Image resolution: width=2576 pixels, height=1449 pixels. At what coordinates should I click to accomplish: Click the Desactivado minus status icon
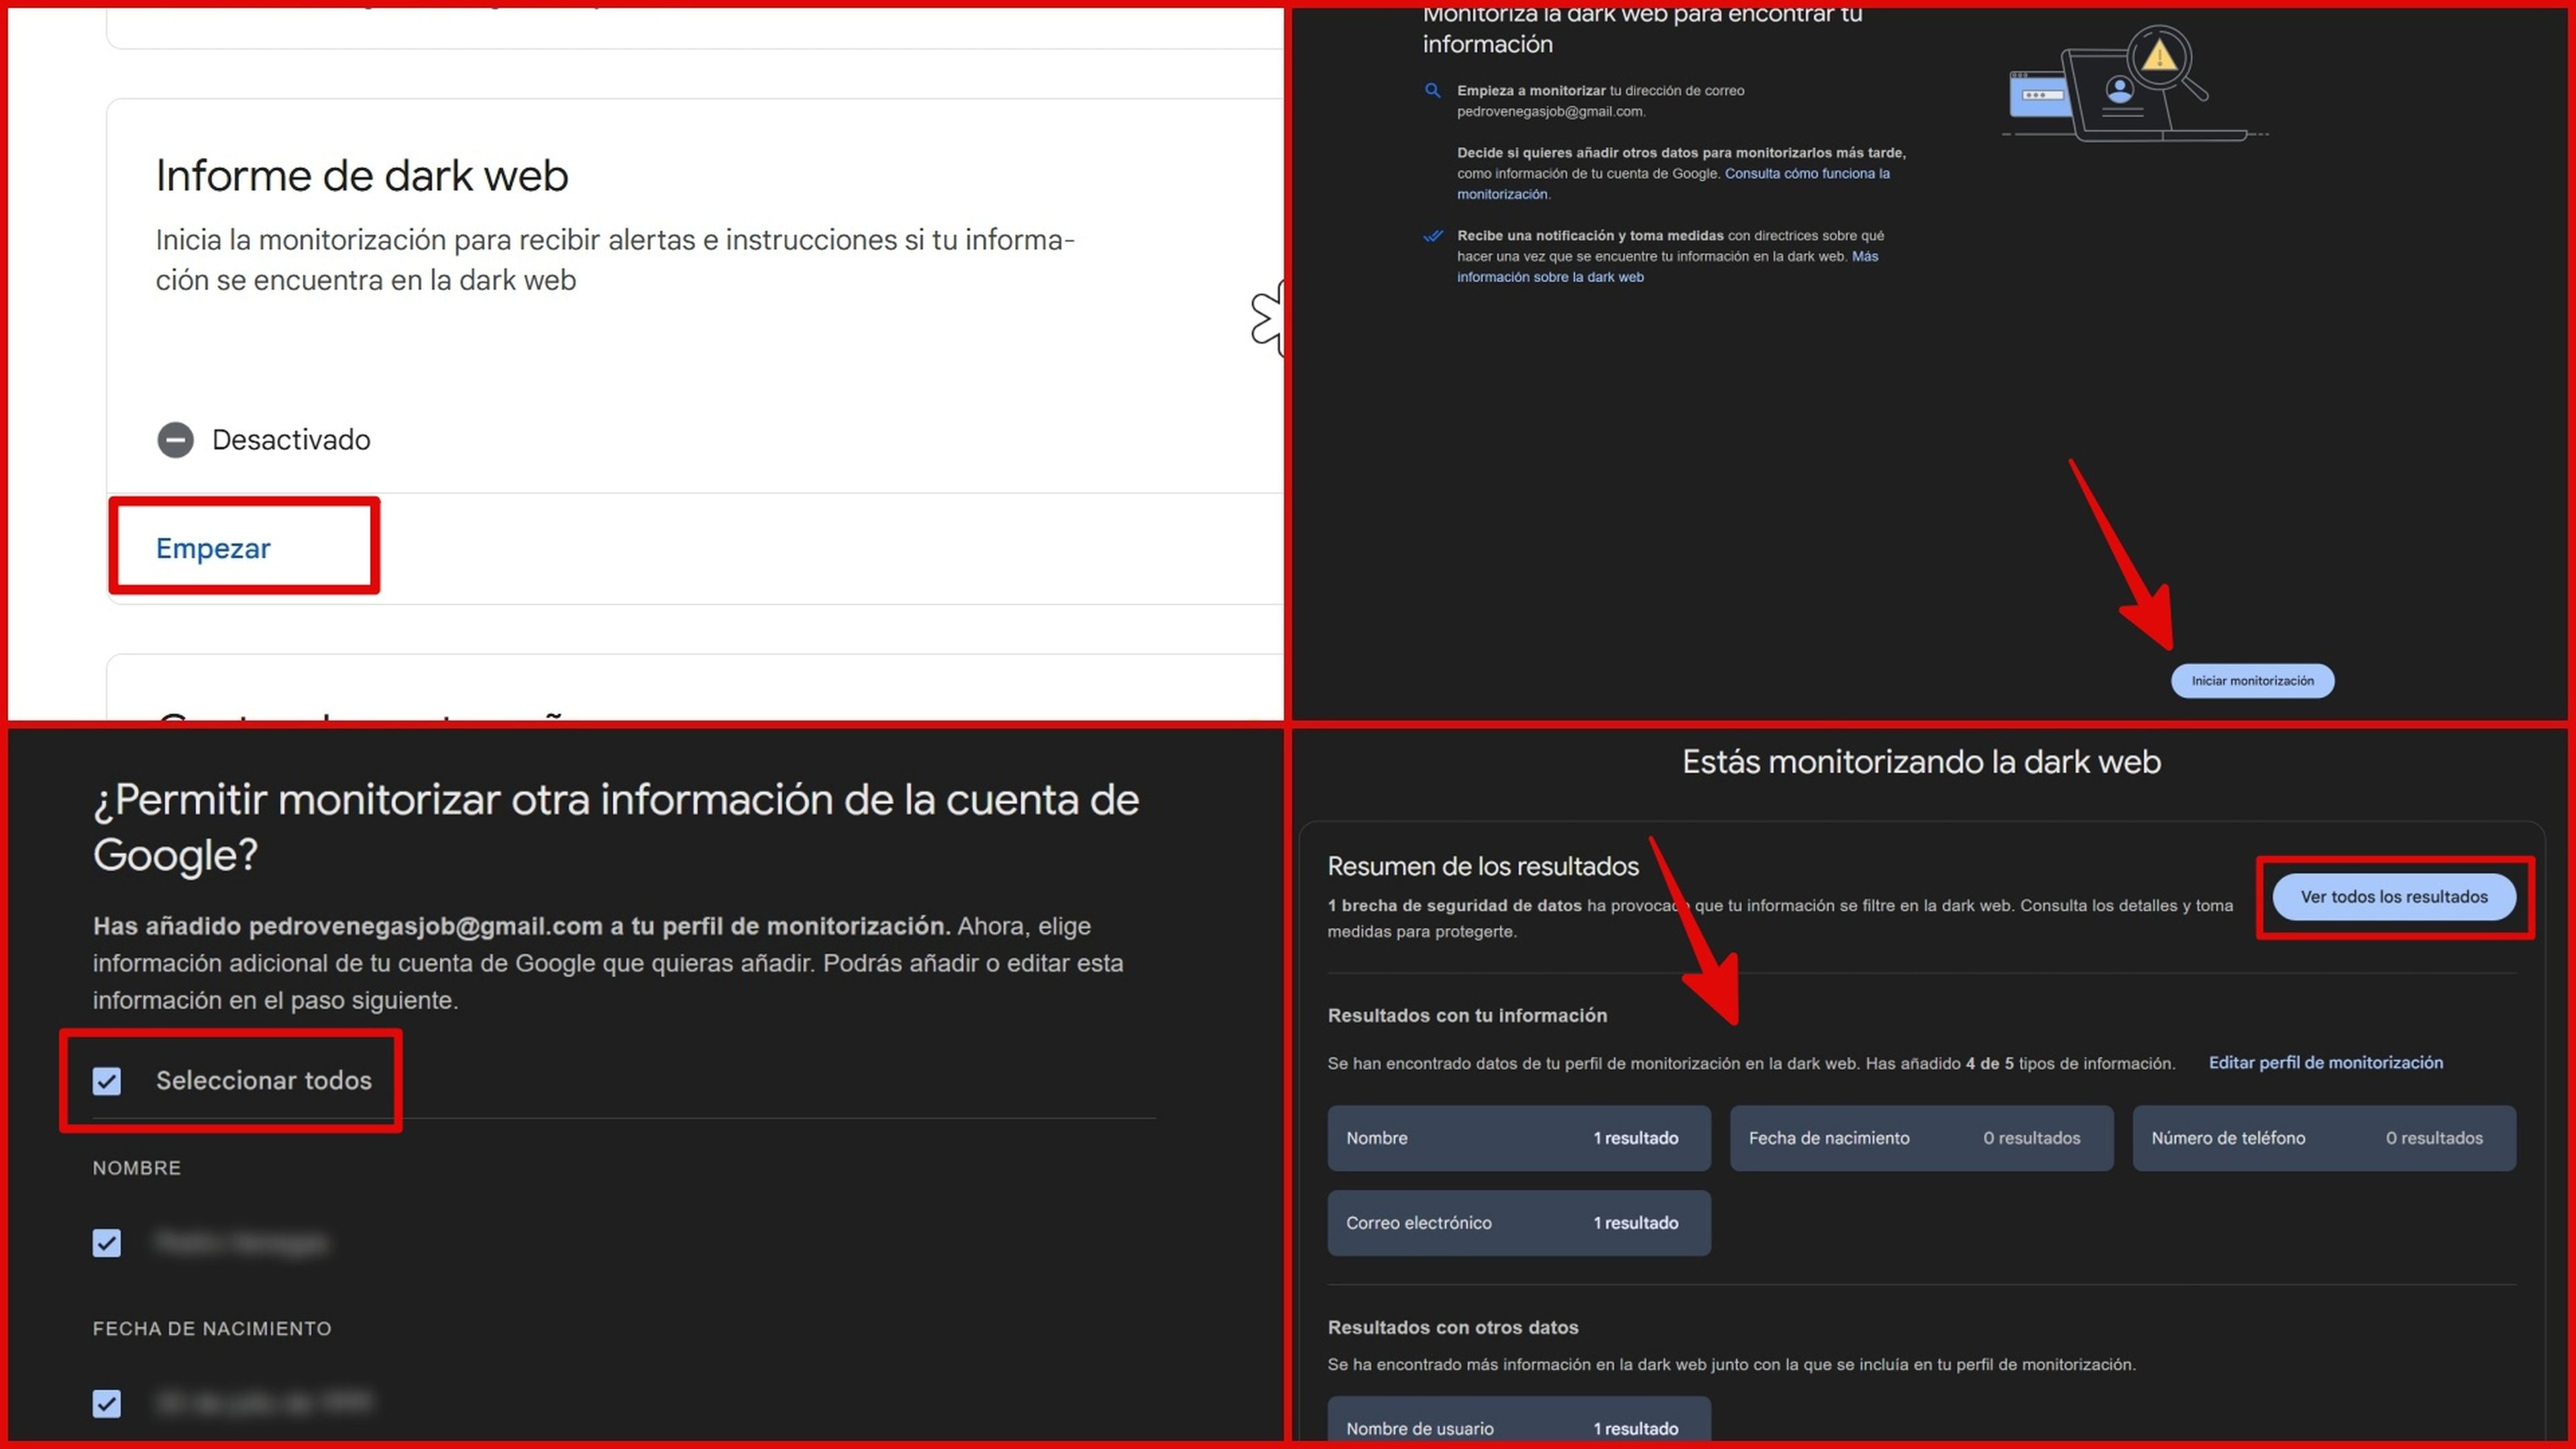point(175,440)
